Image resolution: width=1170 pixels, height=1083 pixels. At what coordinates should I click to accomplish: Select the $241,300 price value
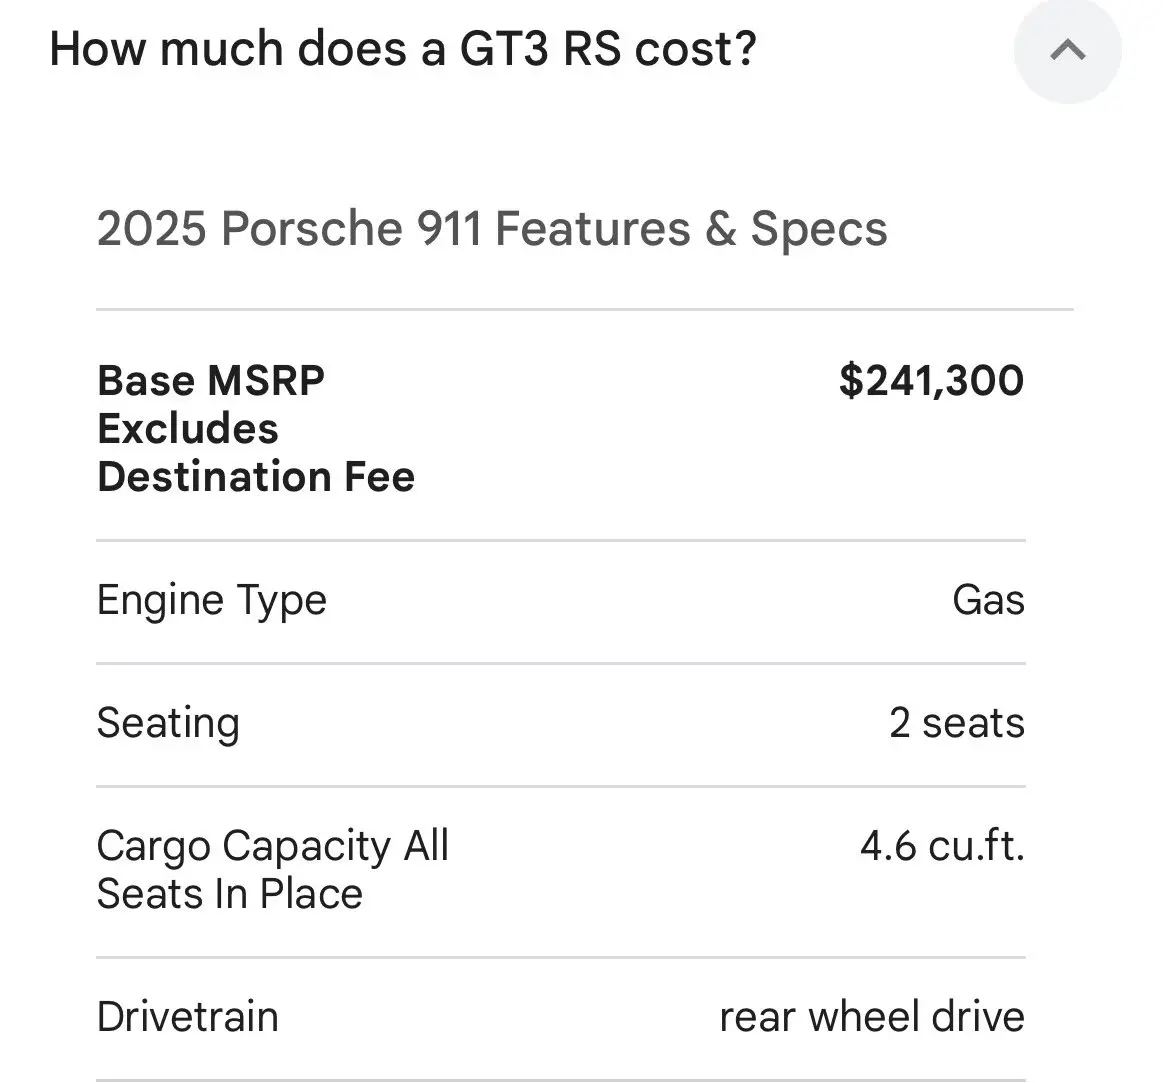coord(931,381)
